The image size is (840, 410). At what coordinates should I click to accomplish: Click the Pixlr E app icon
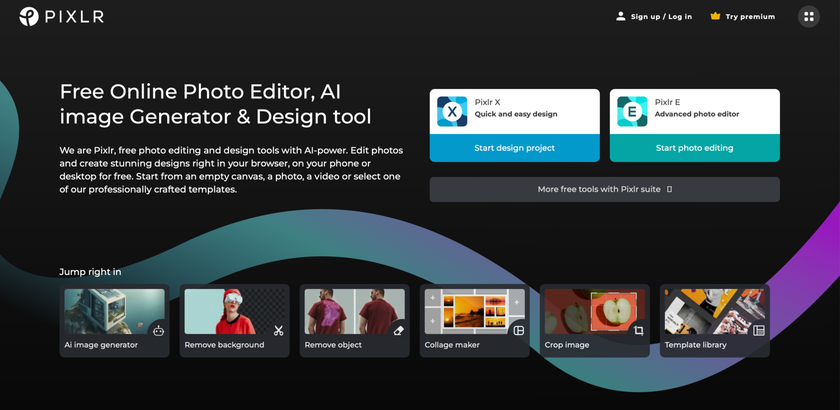pos(632,111)
